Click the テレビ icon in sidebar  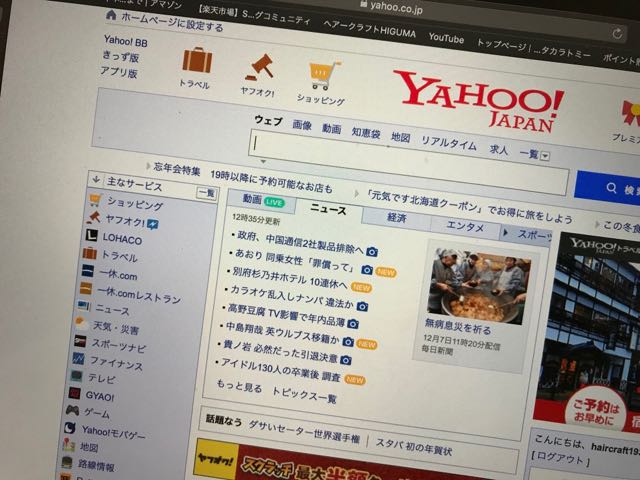pyautogui.click(x=76, y=376)
